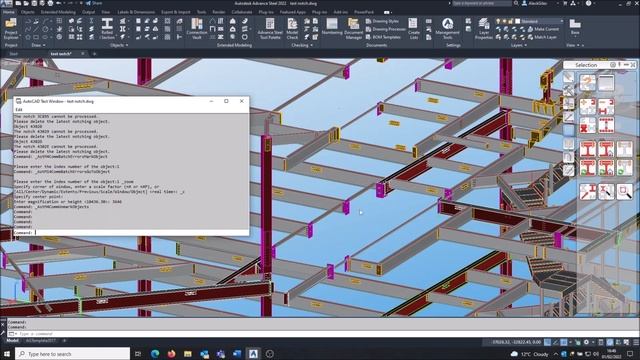Click the Share button in the title bar
Image resolution: width=640 pixels, height=360 pixels.
94,3
